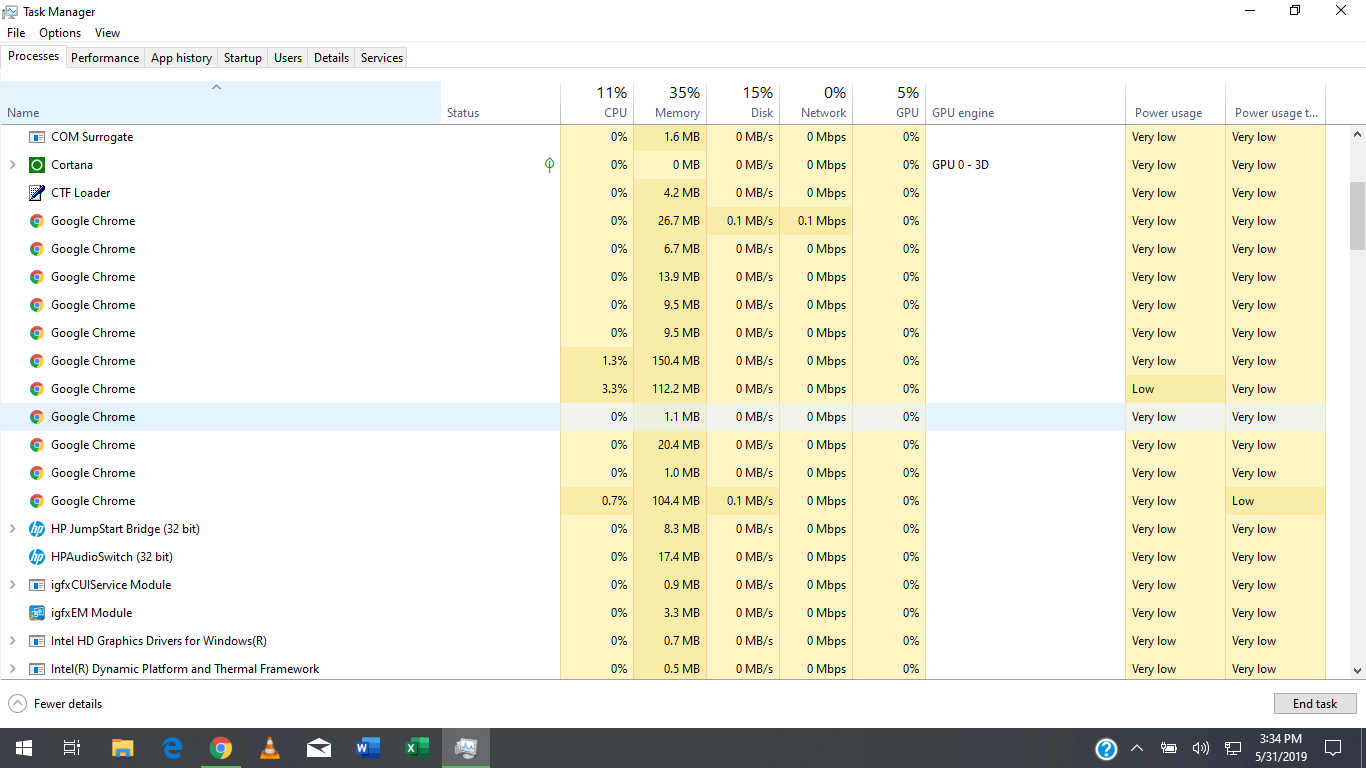Viewport: 1366px width, 768px height.
Task: Expand Intel Dynamic Platform and Thermal Framework
Action: coord(12,669)
